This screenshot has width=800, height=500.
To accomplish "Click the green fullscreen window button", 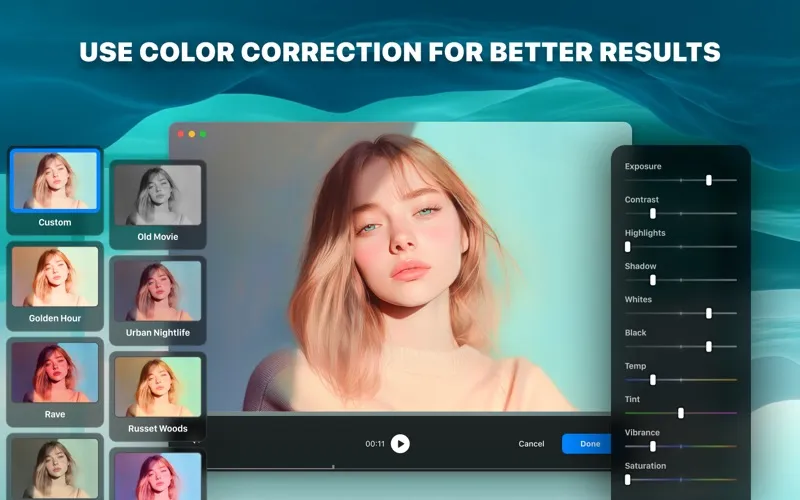I will [203, 134].
